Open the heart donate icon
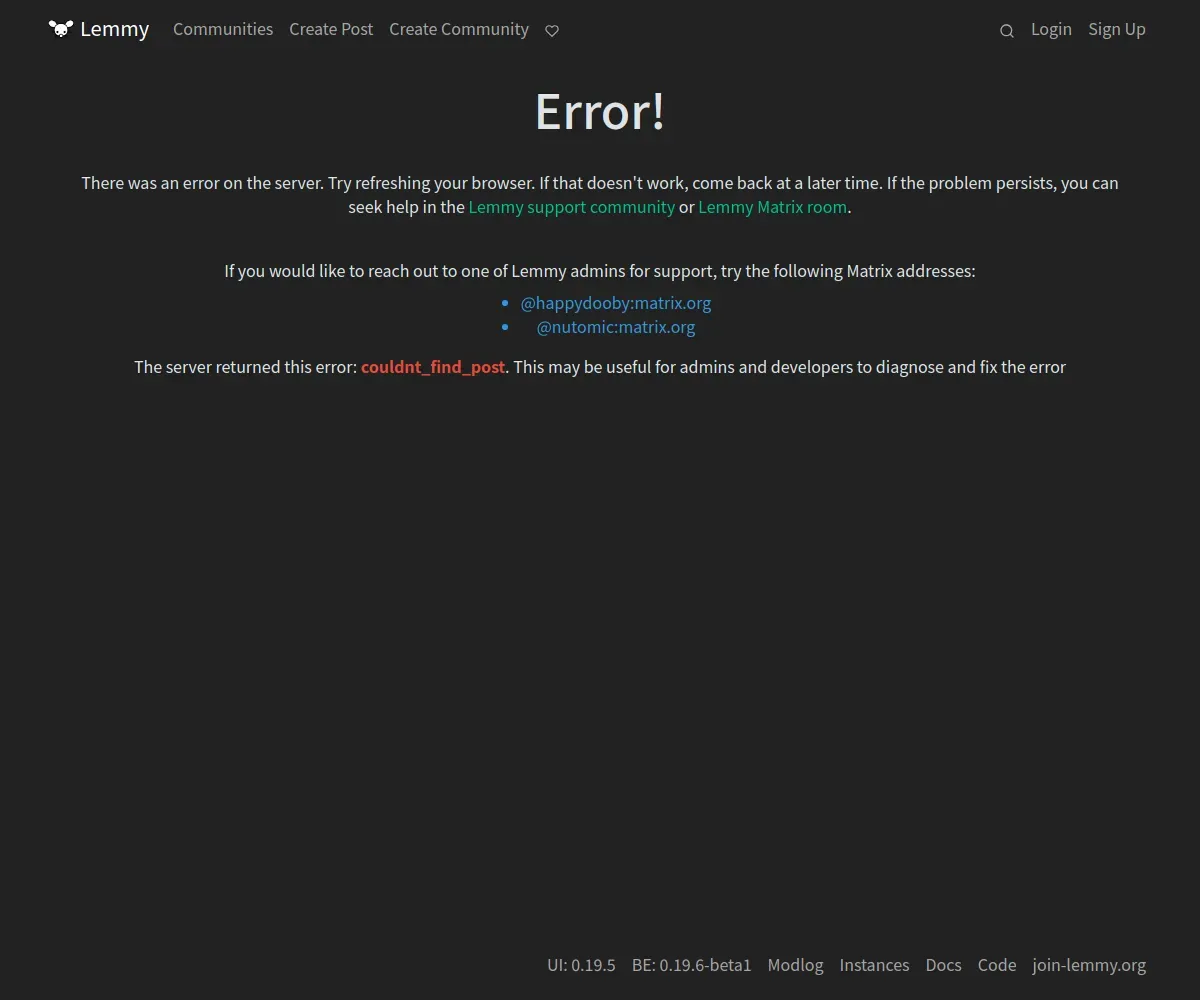This screenshot has height=1000, width=1200. (552, 31)
